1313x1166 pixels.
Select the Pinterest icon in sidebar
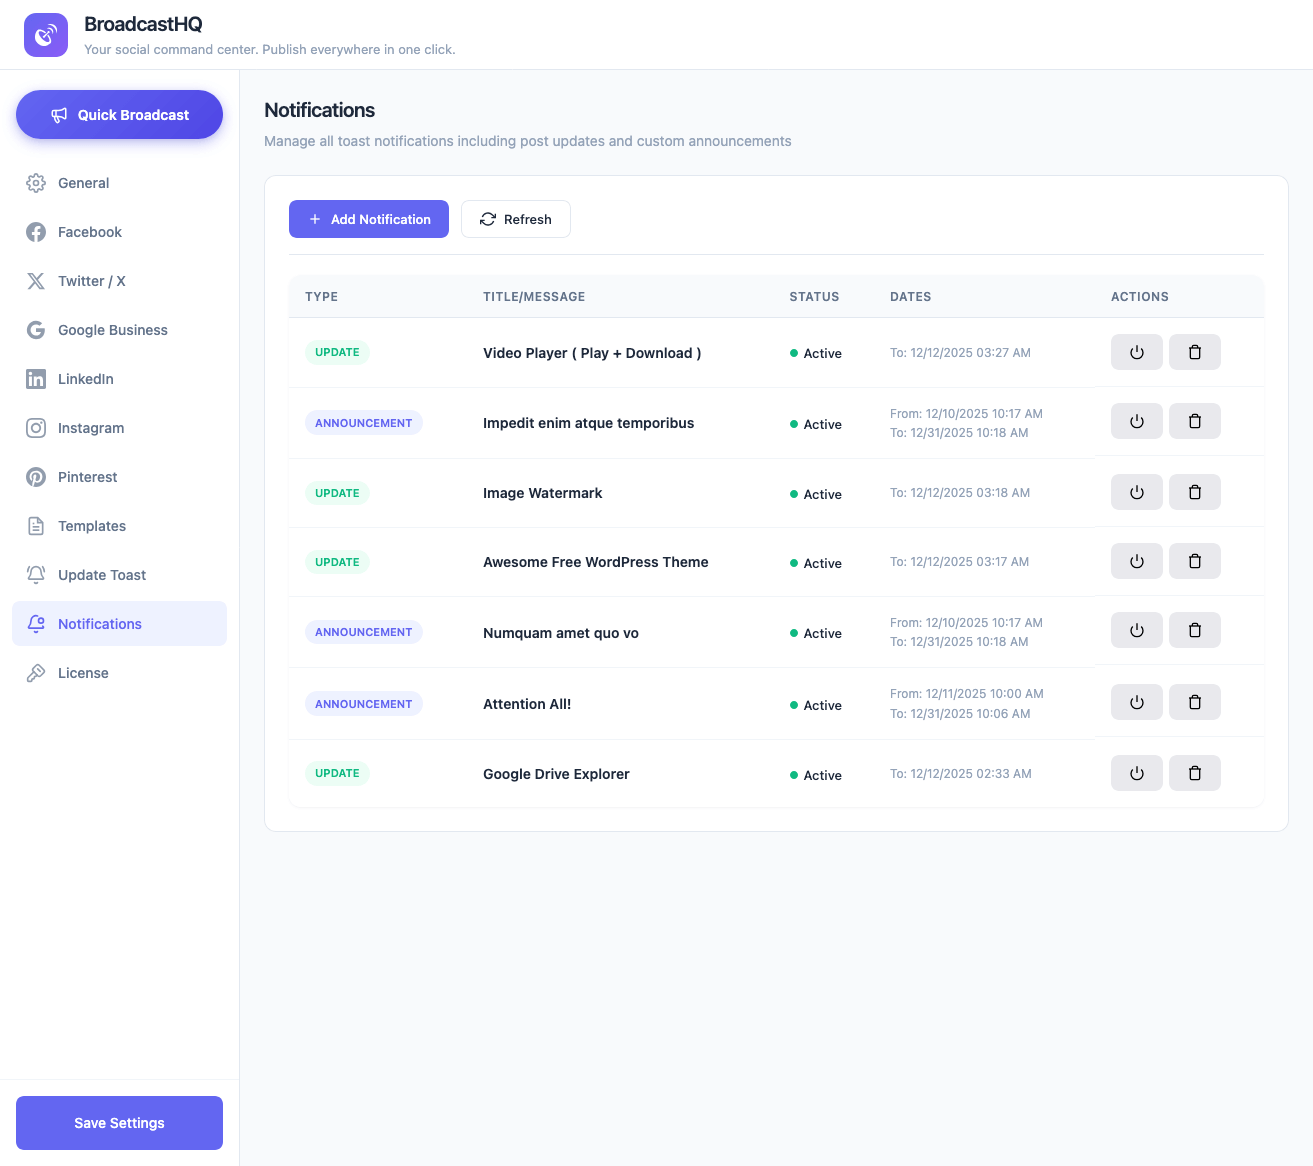[x=36, y=477]
